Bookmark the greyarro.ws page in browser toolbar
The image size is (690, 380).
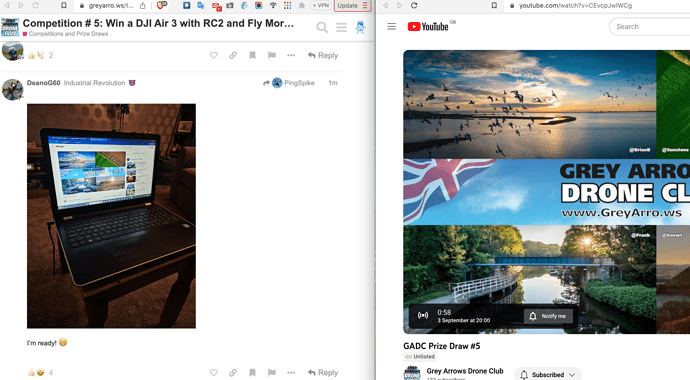[64, 5]
